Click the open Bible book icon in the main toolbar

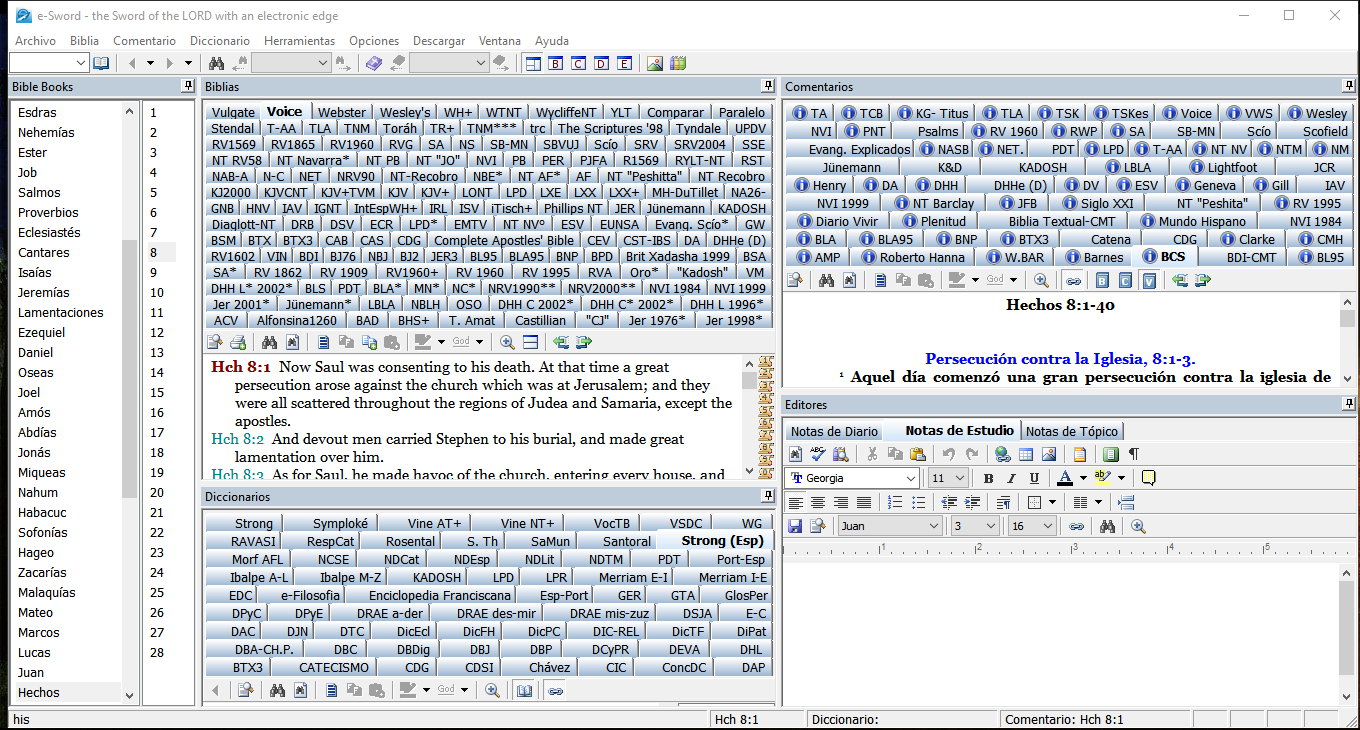[x=101, y=63]
